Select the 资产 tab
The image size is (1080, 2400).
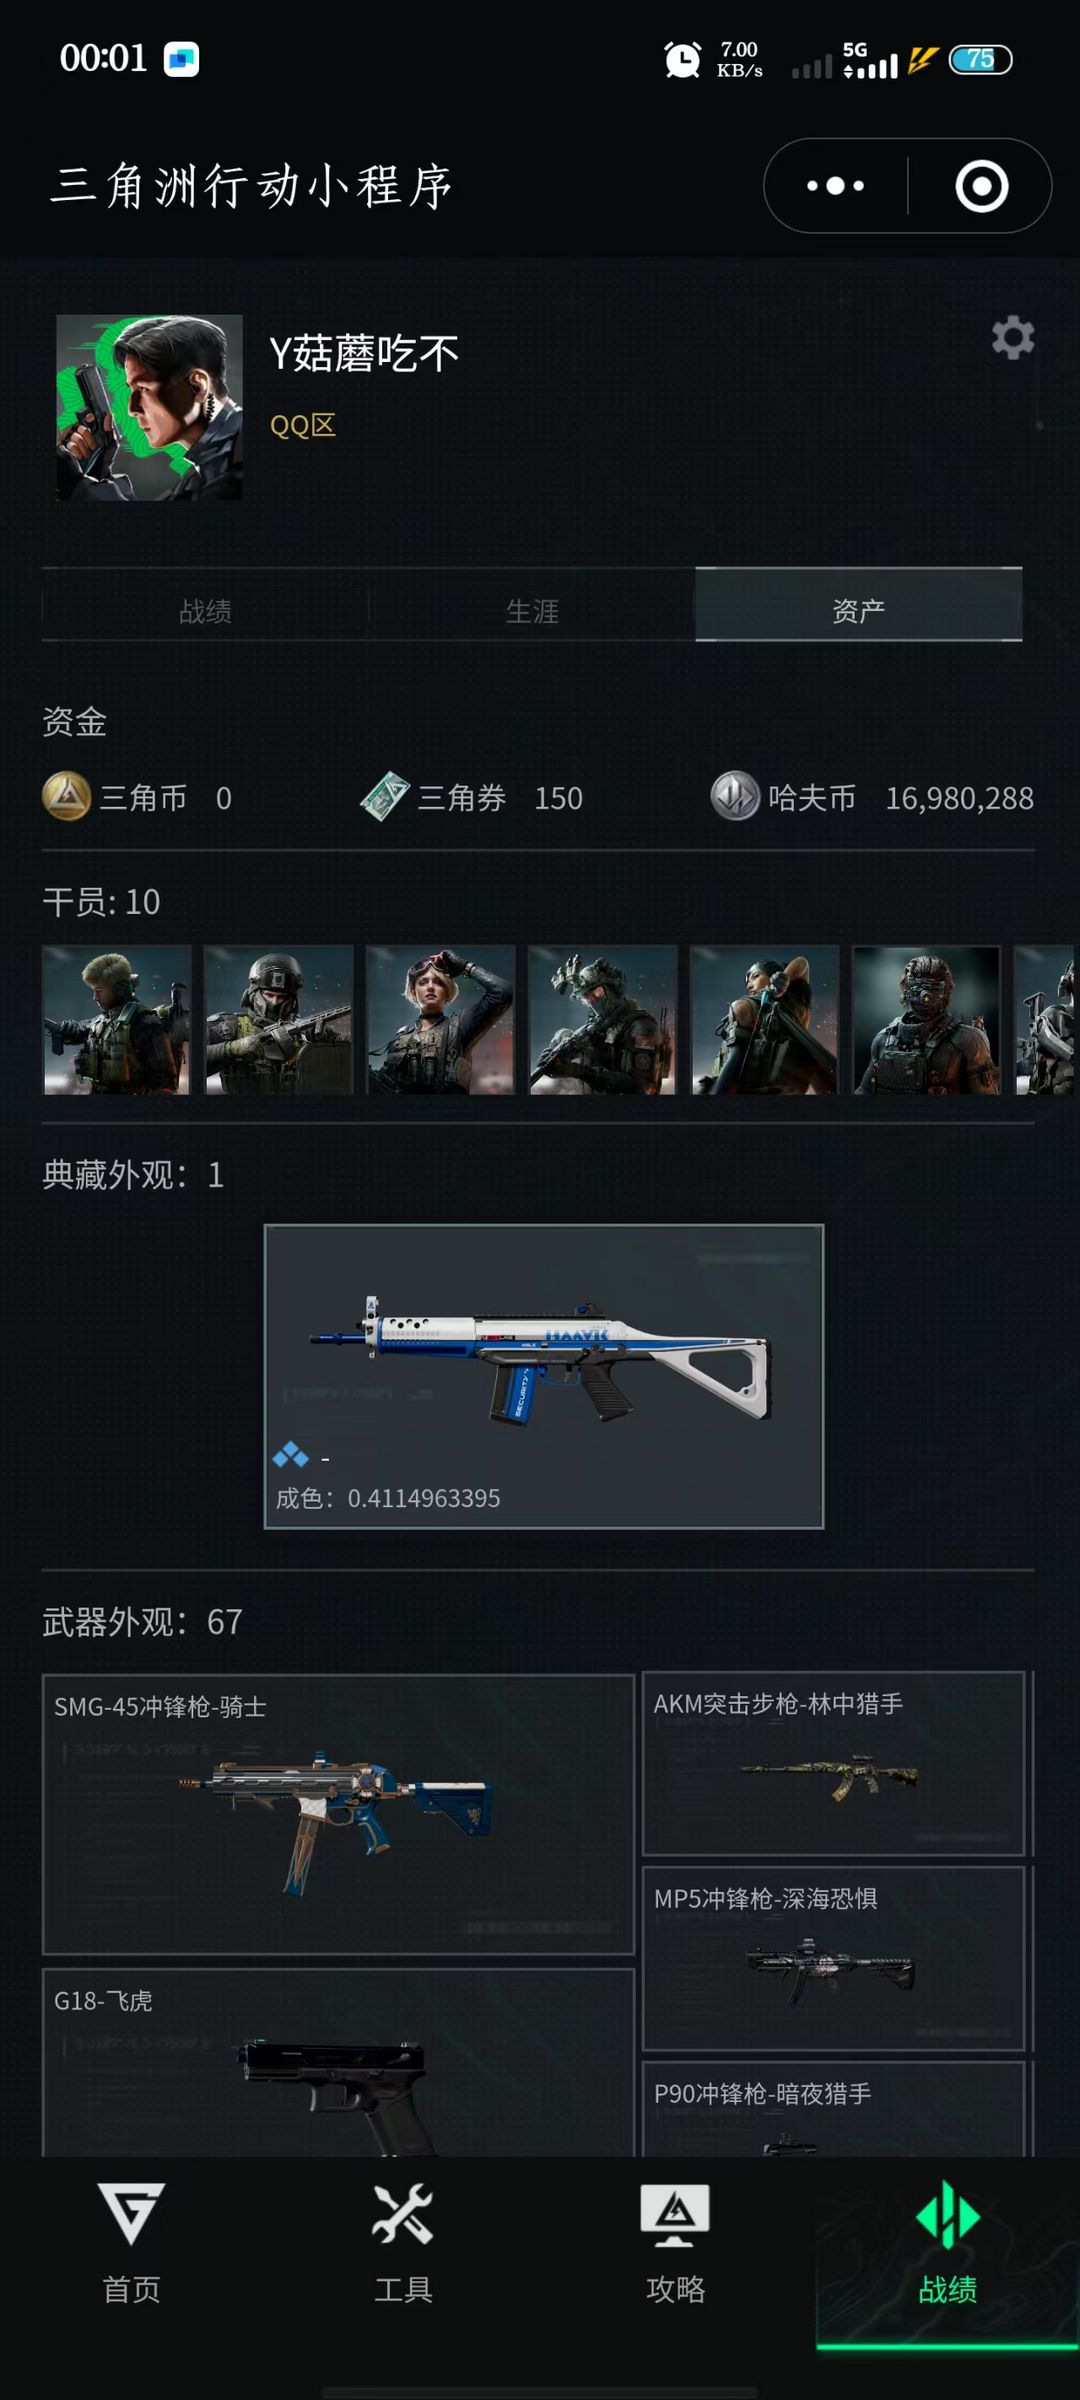pyautogui.click(x=858, y=606)
